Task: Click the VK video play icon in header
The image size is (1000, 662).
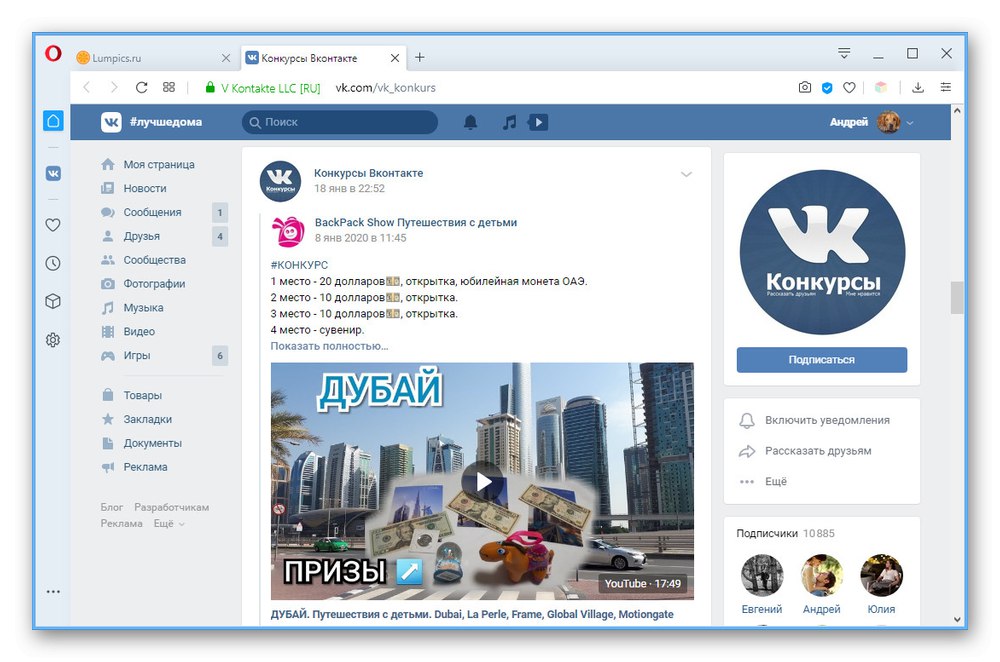Action: (x=538, y=122)
